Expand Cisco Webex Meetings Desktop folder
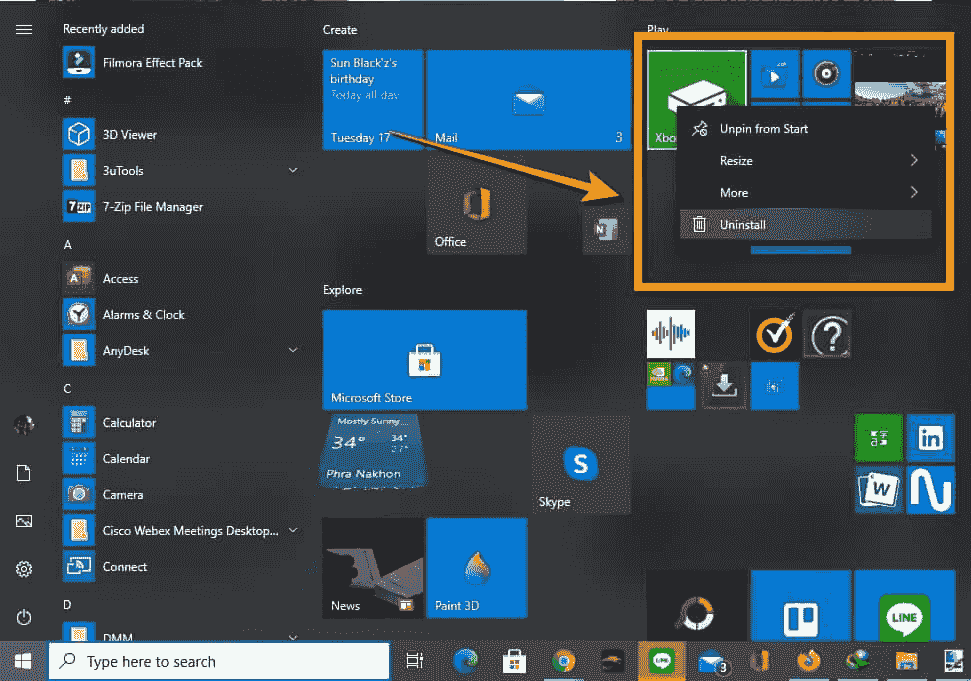This screenshot has width=971, height=681. [x=293, y=531]
